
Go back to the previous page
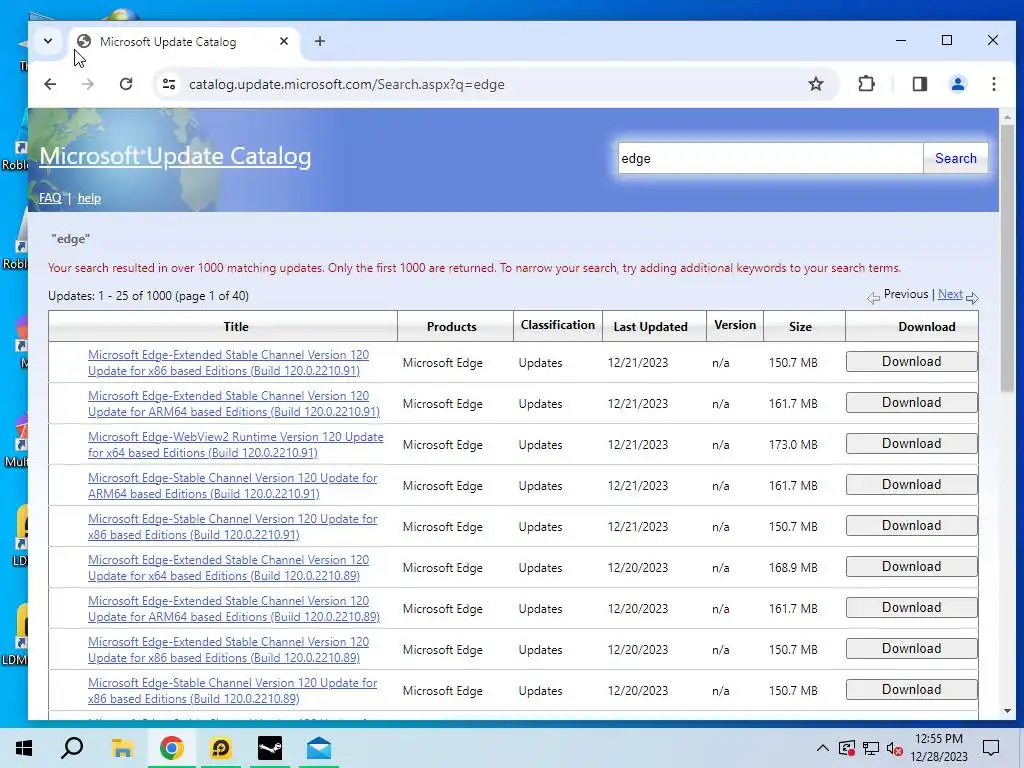click(x=50, y=84)
